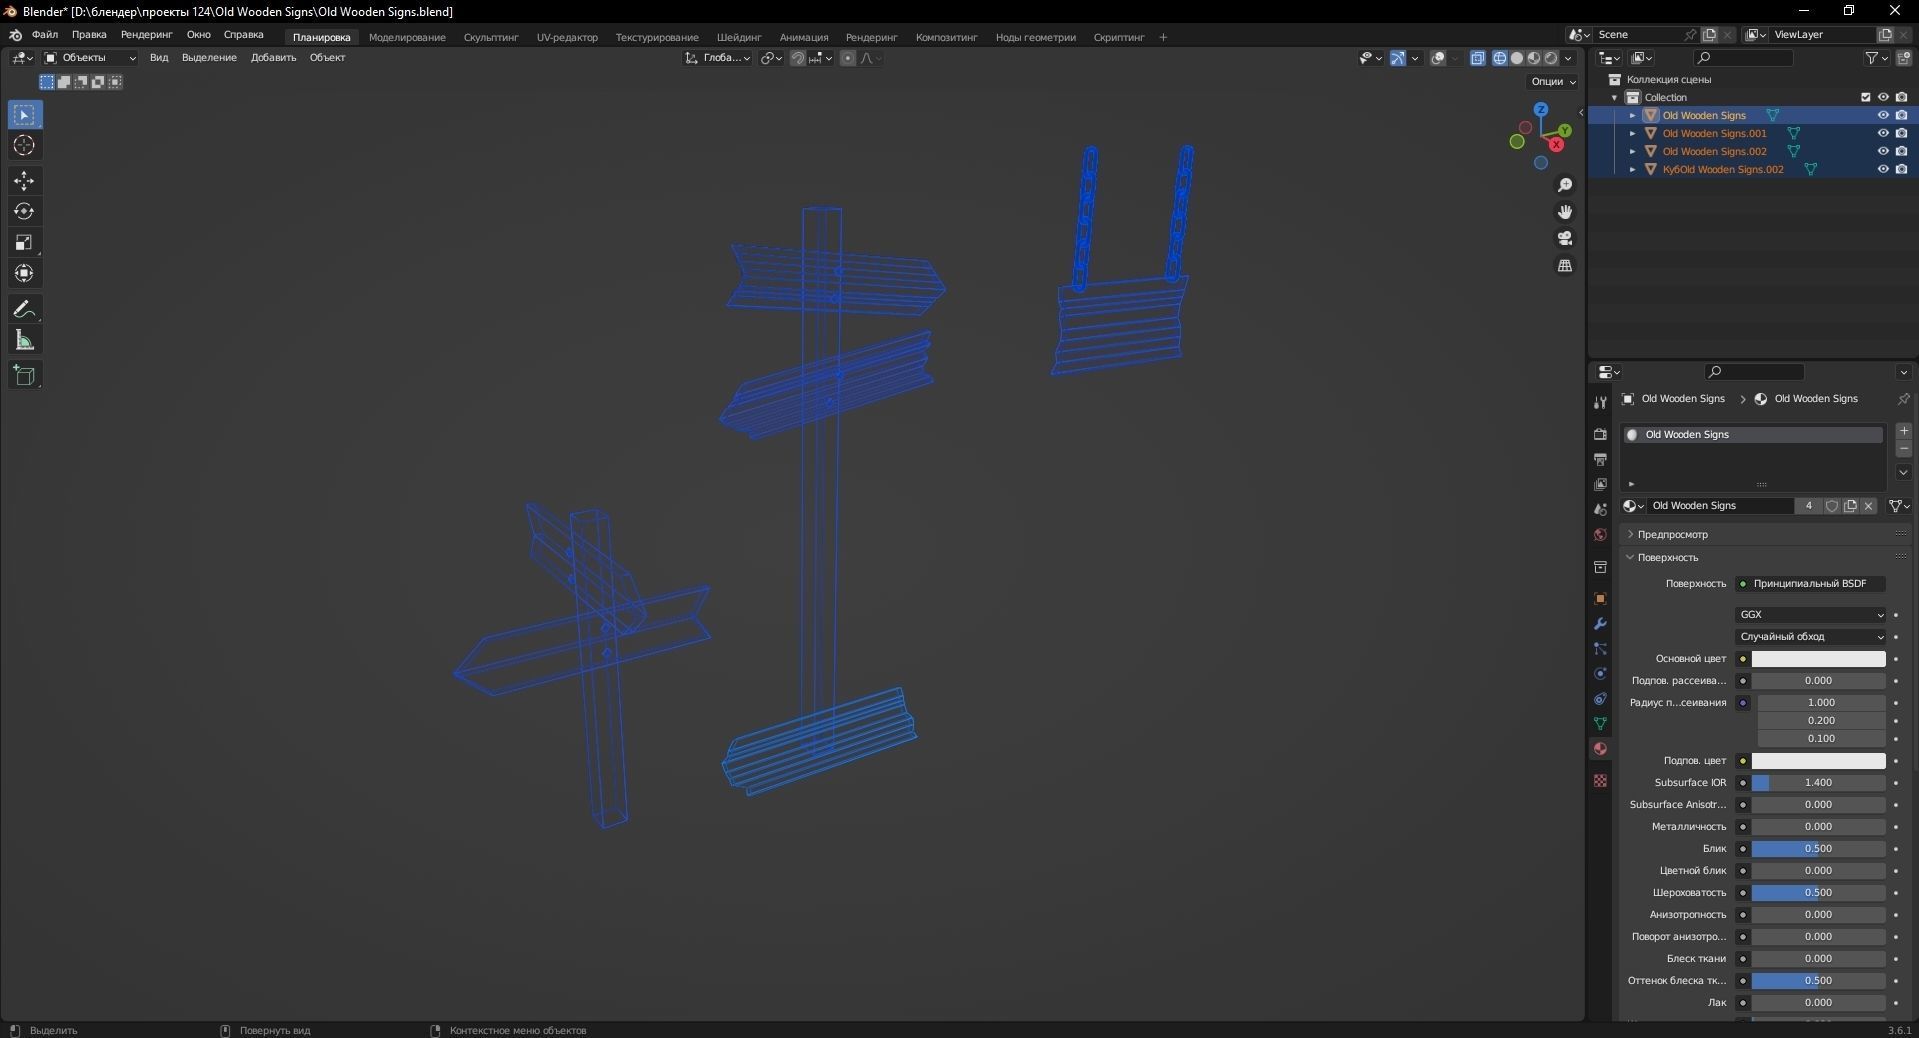Switch to the UV-редактор workspace tab

coord(567,38)
